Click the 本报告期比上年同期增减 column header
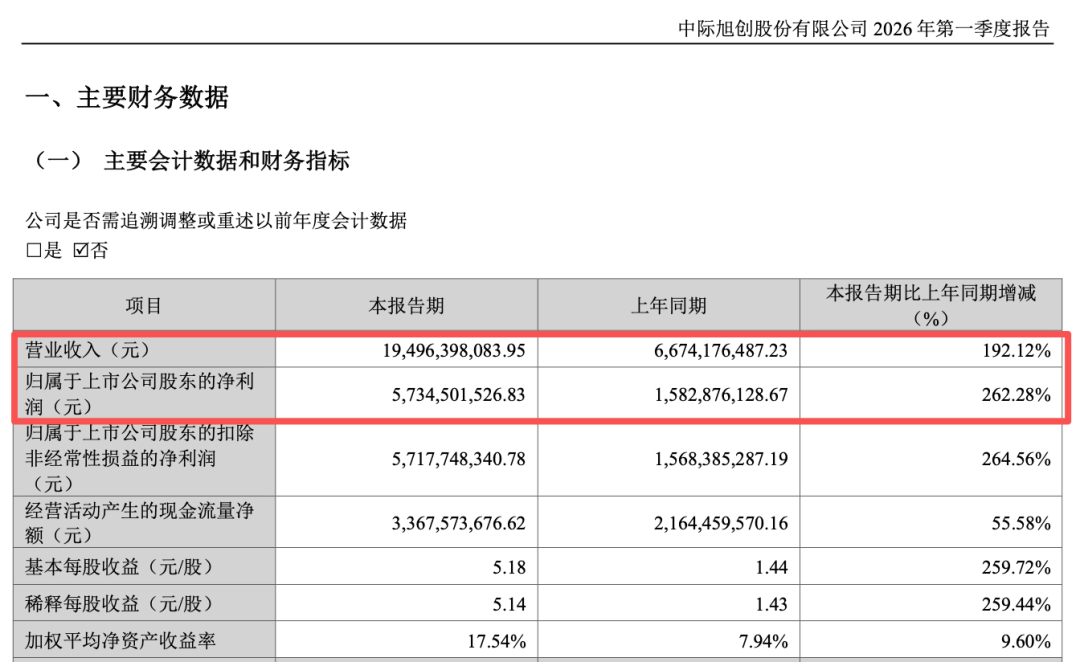 point(931,305)
